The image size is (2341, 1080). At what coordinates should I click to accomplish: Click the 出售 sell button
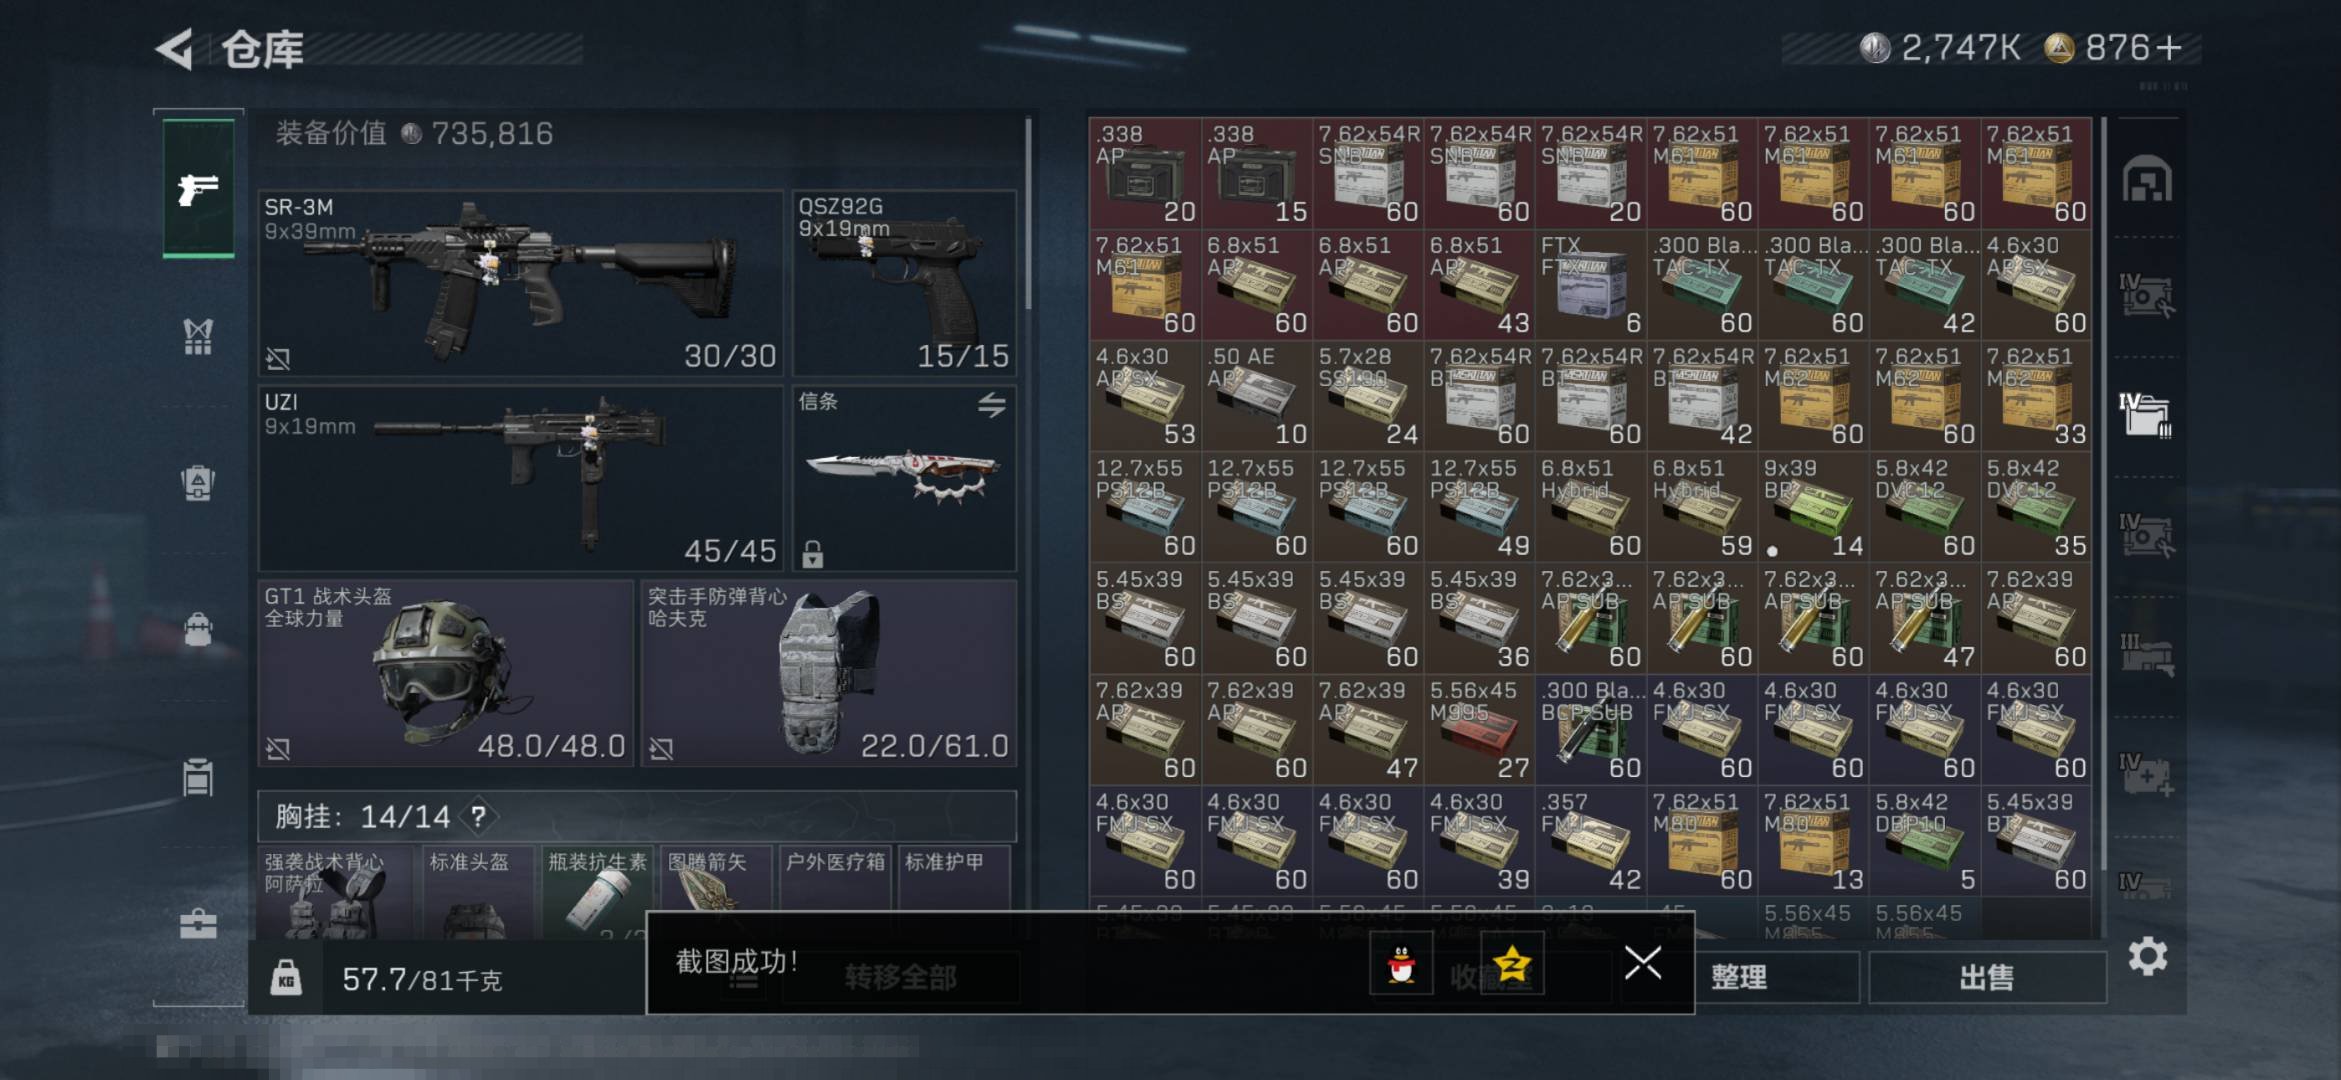[1987, 977]
